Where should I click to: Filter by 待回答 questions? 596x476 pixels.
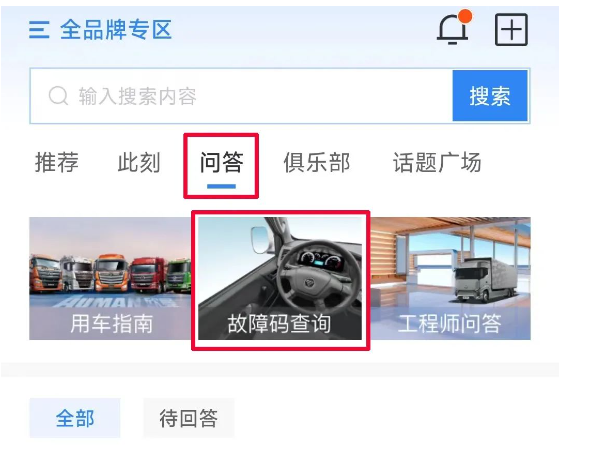click(x=189, y=418)
